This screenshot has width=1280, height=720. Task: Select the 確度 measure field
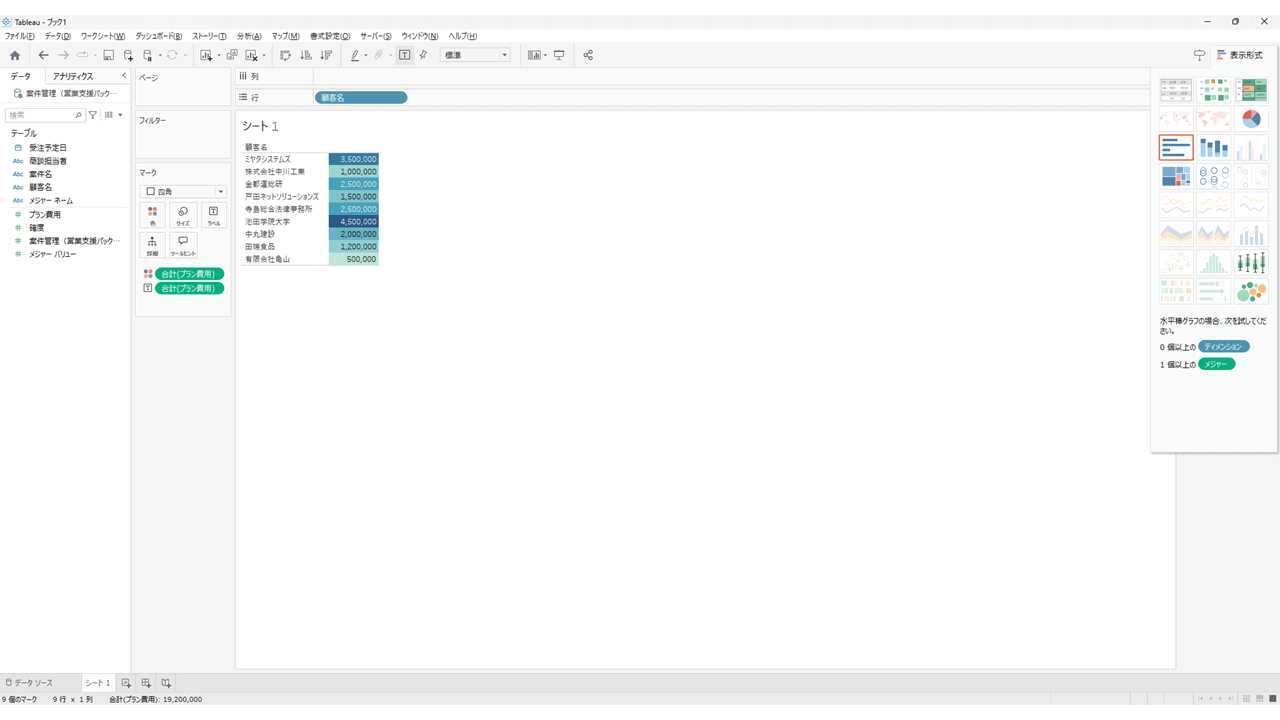click(37, 228)
